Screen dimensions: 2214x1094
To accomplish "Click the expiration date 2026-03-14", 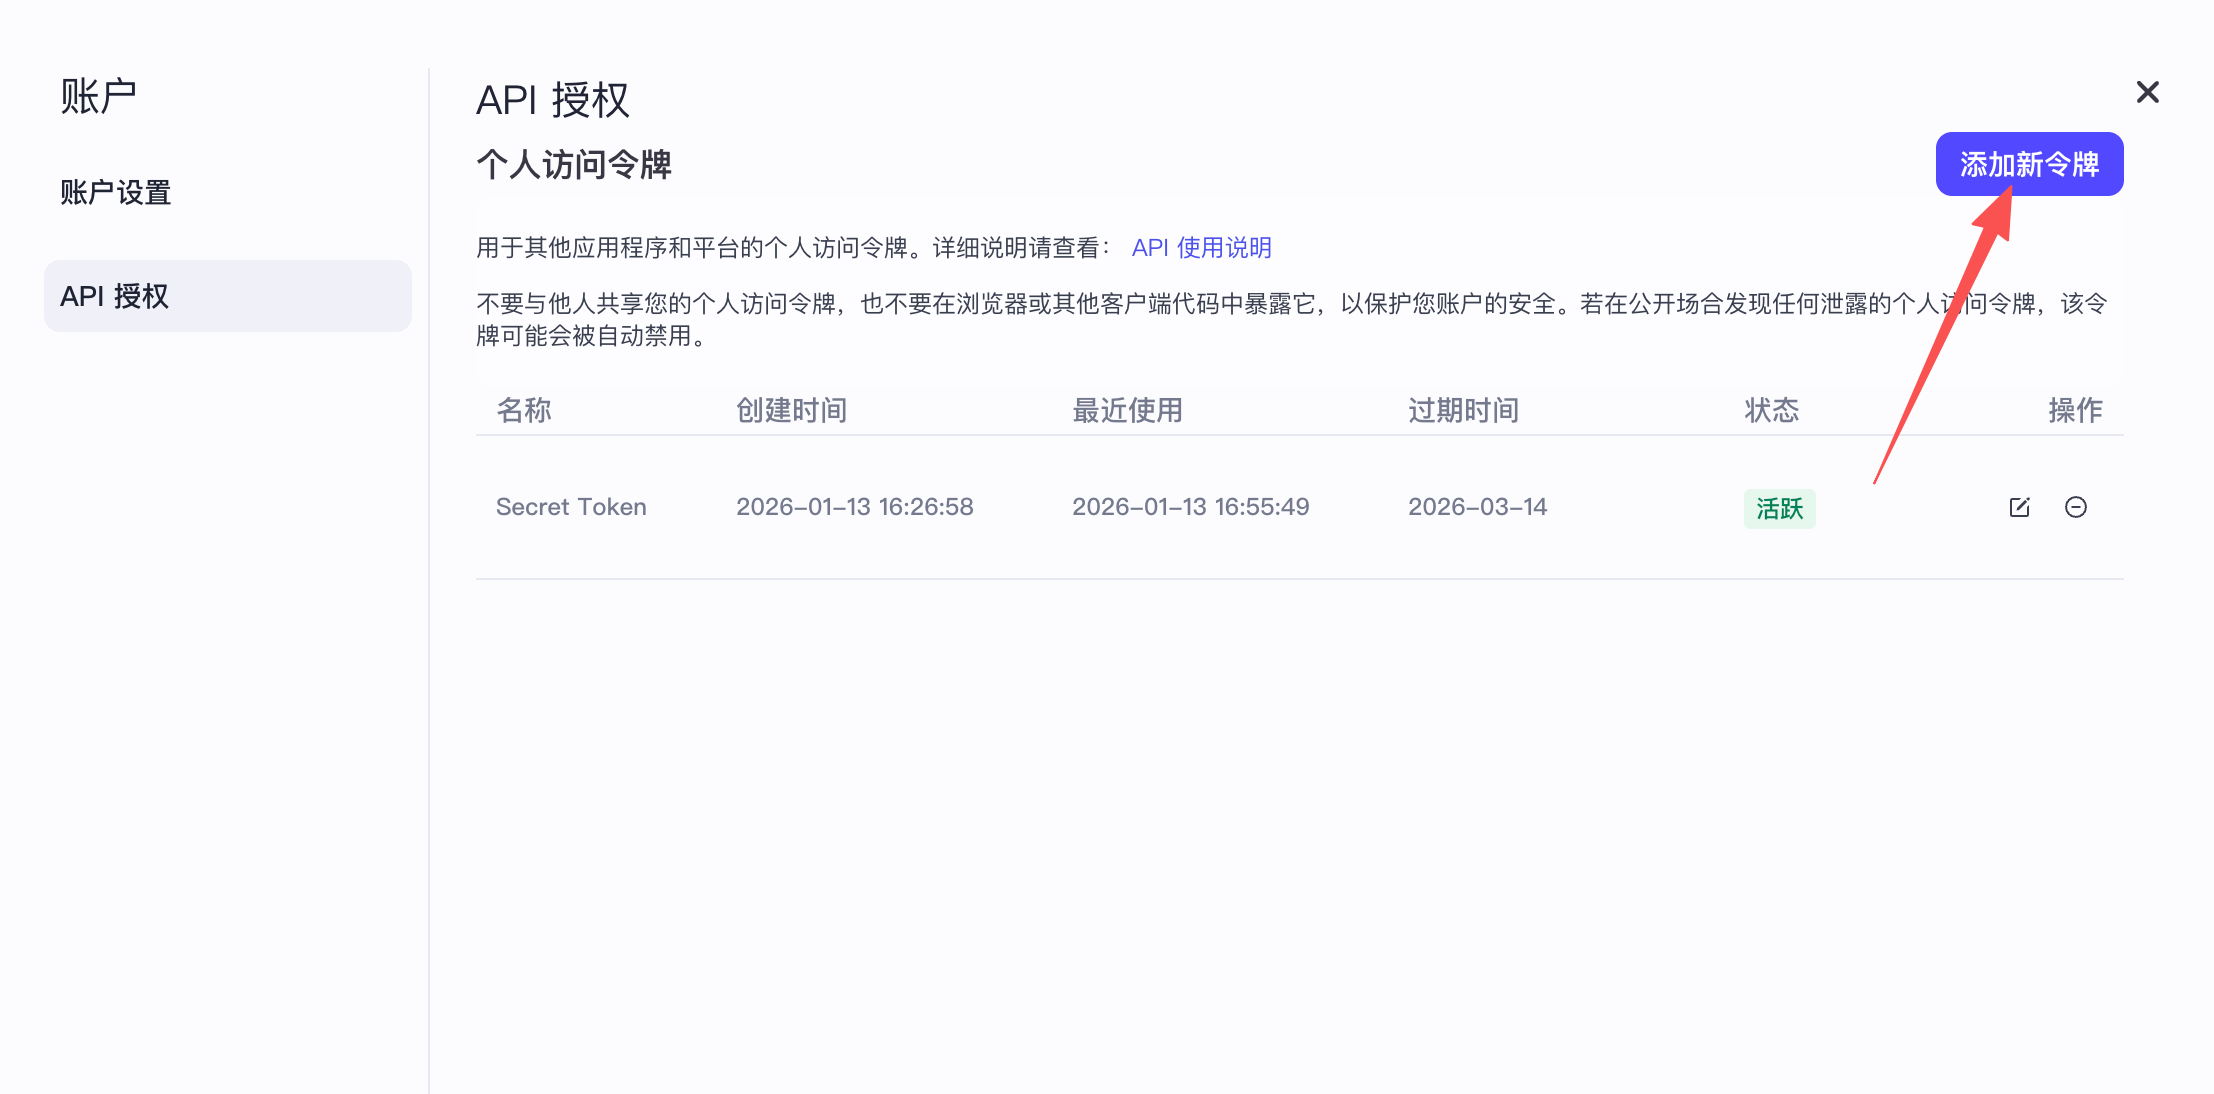I will coord(1477,507).
